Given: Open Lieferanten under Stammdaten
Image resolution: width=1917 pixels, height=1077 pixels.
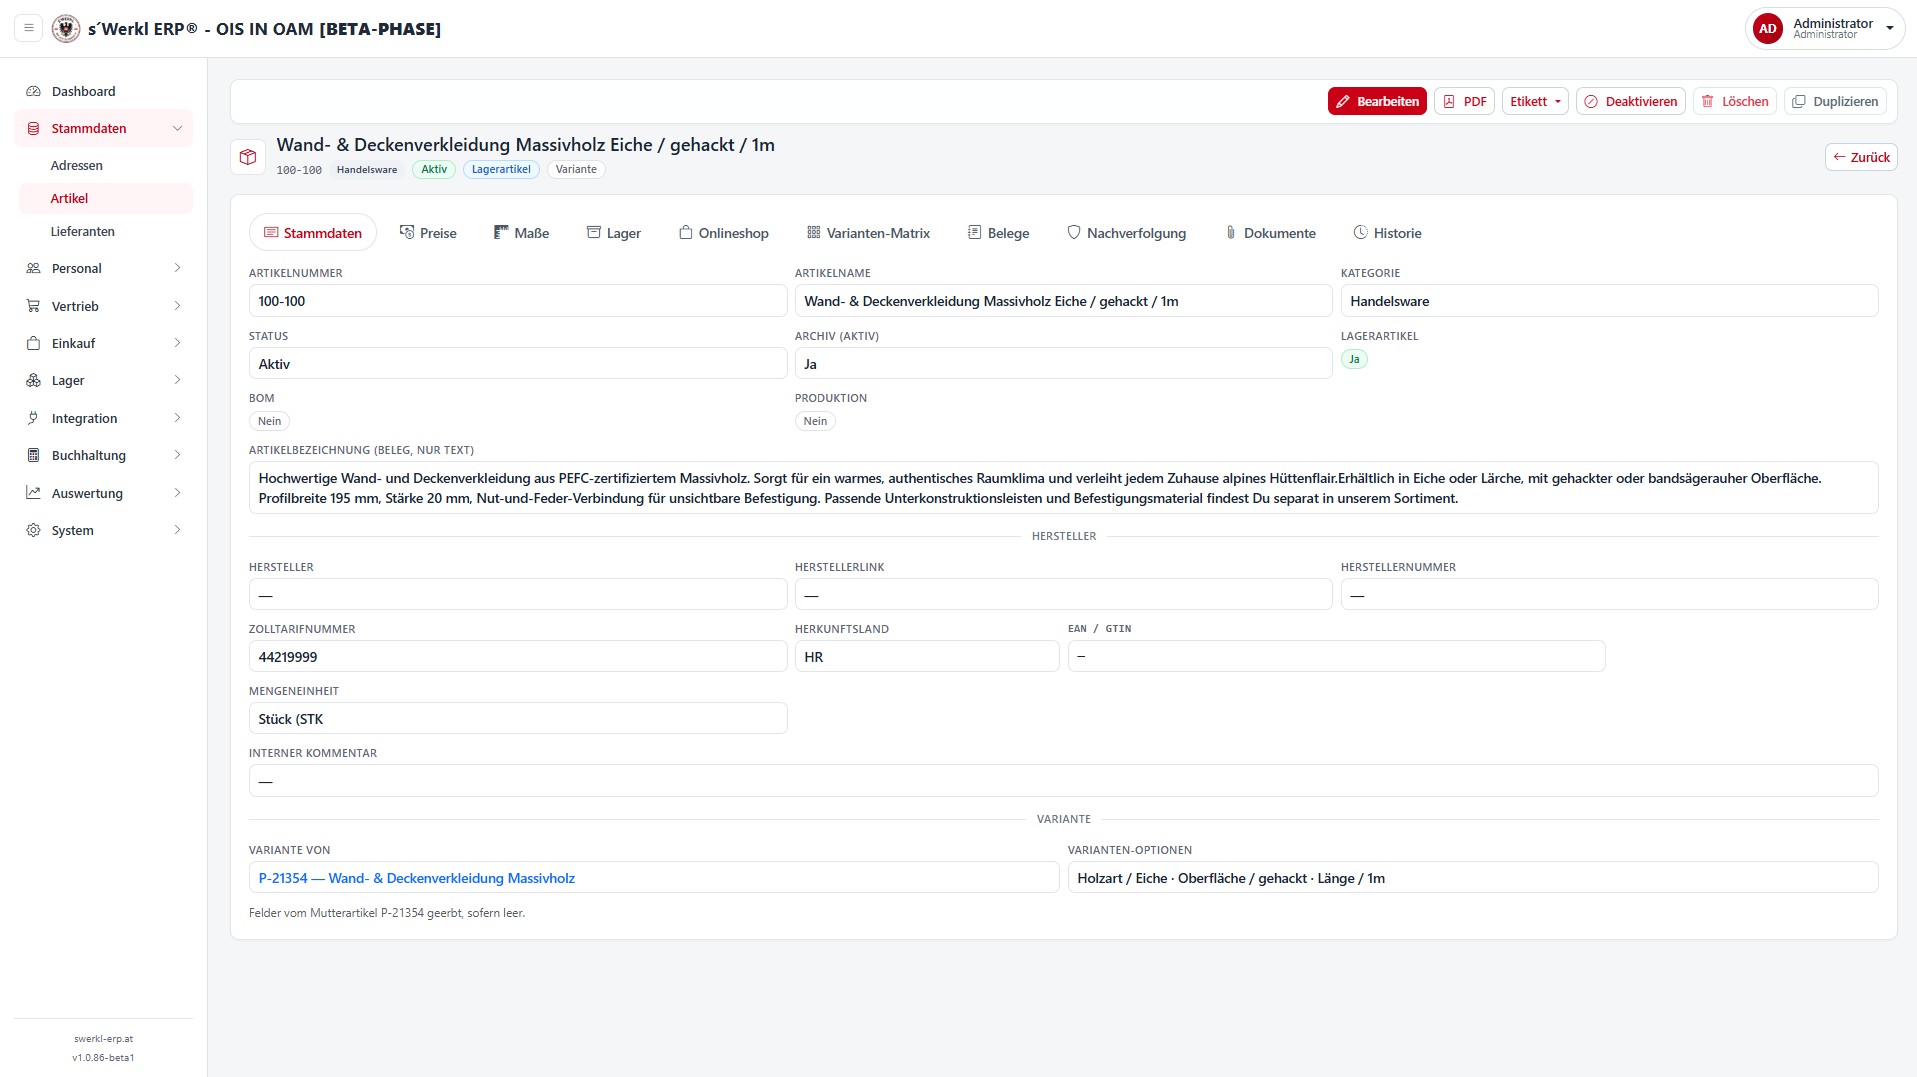Looking at the screenshot, I should [106, 231].
